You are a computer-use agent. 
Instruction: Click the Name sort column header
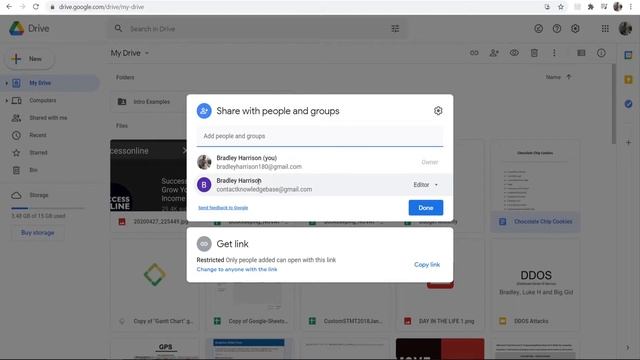tap(553, 77)
